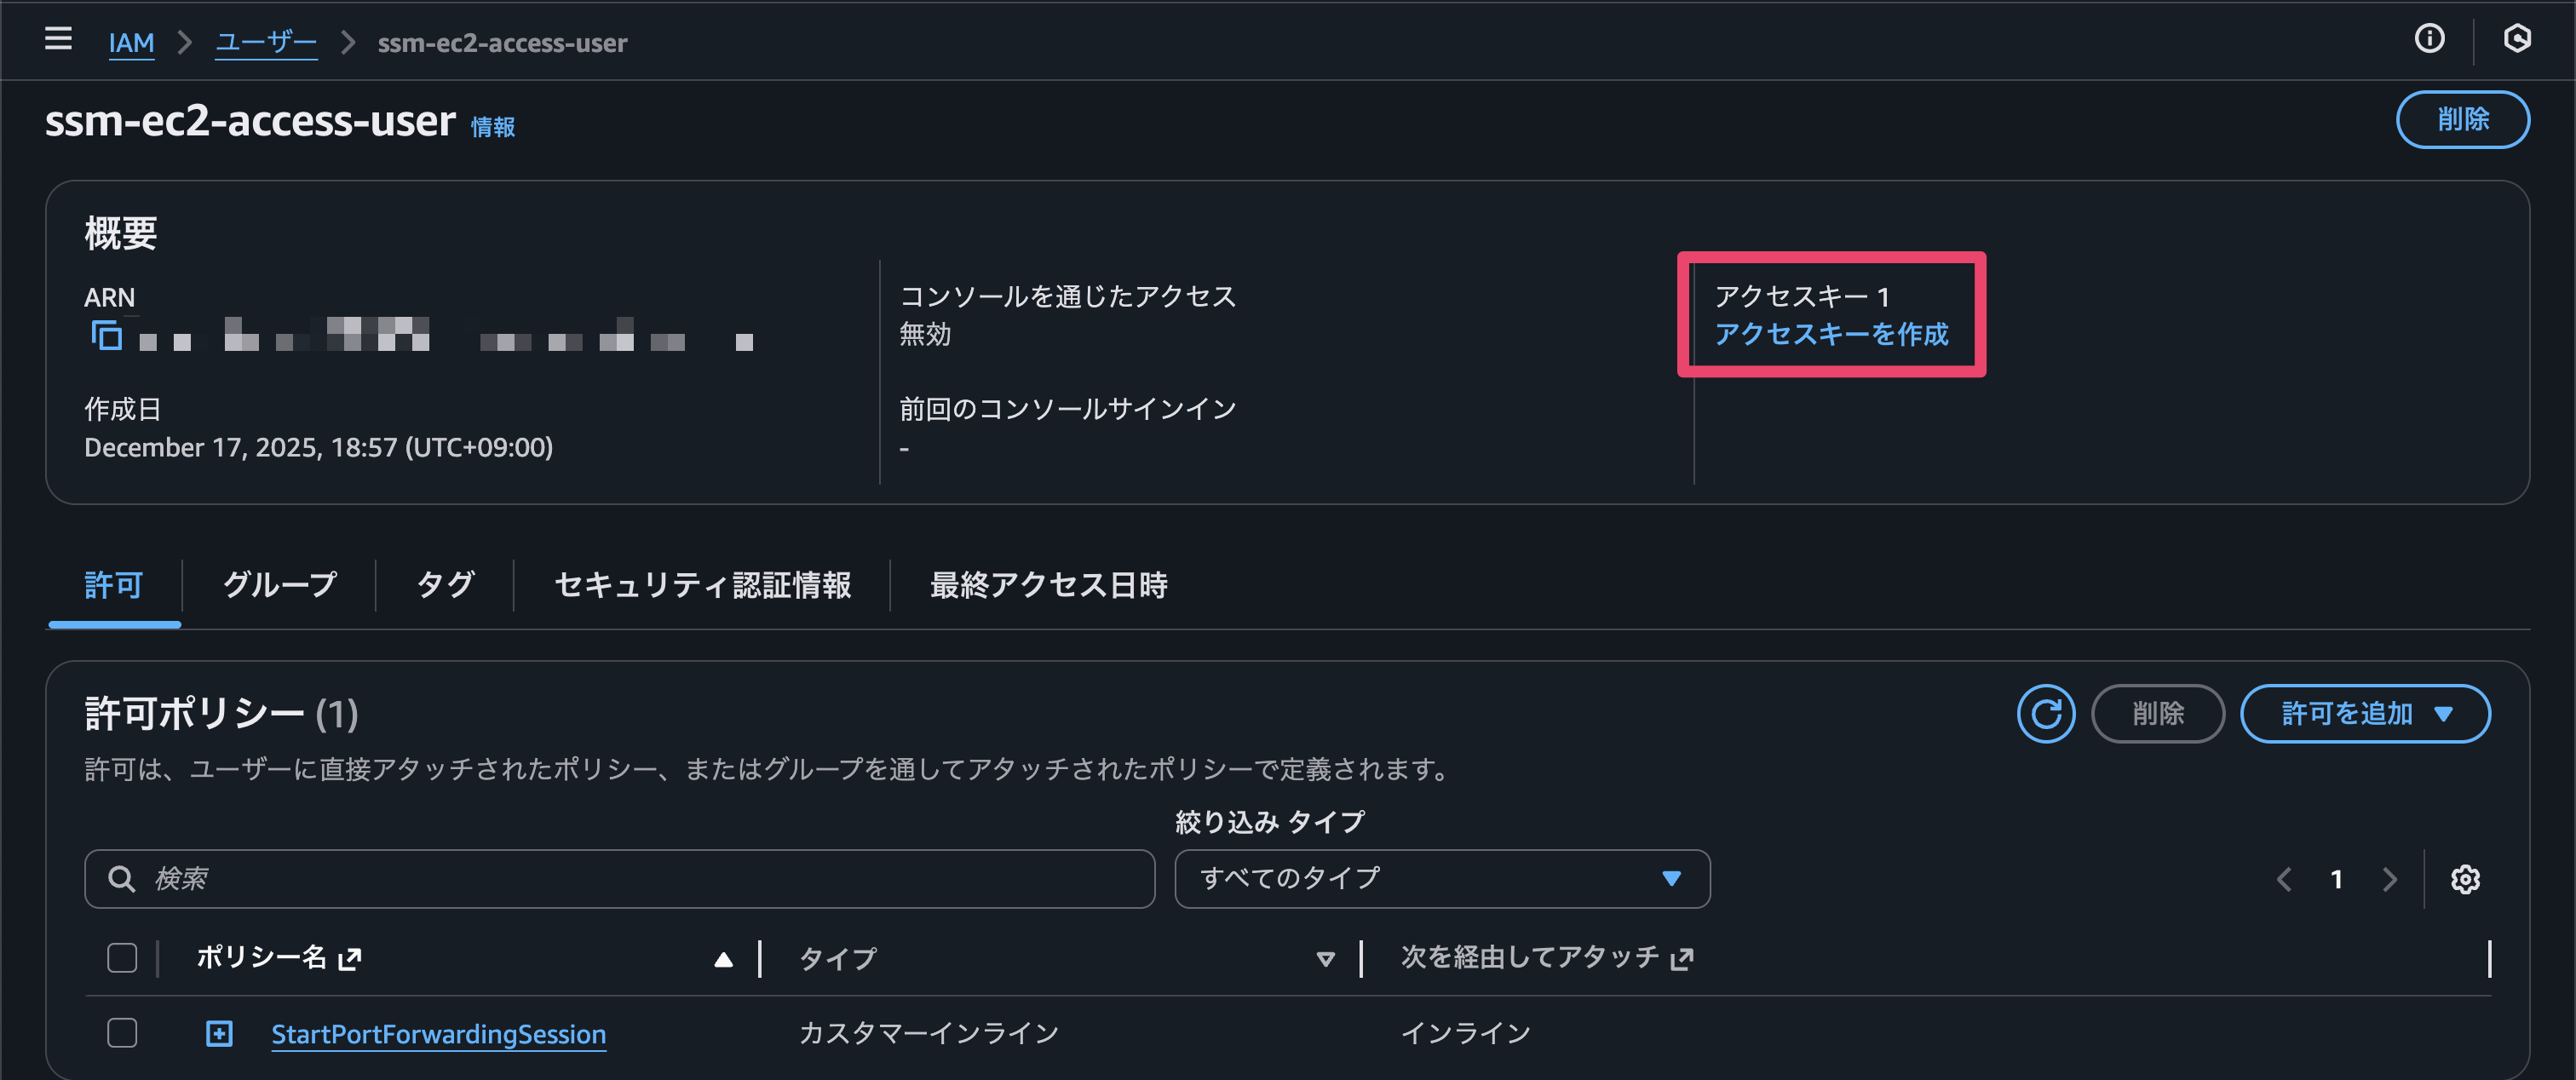The width and height of the screenshot is (2576, 1080).
Task: Open the table preferences gear
Action: [2465, 879]
